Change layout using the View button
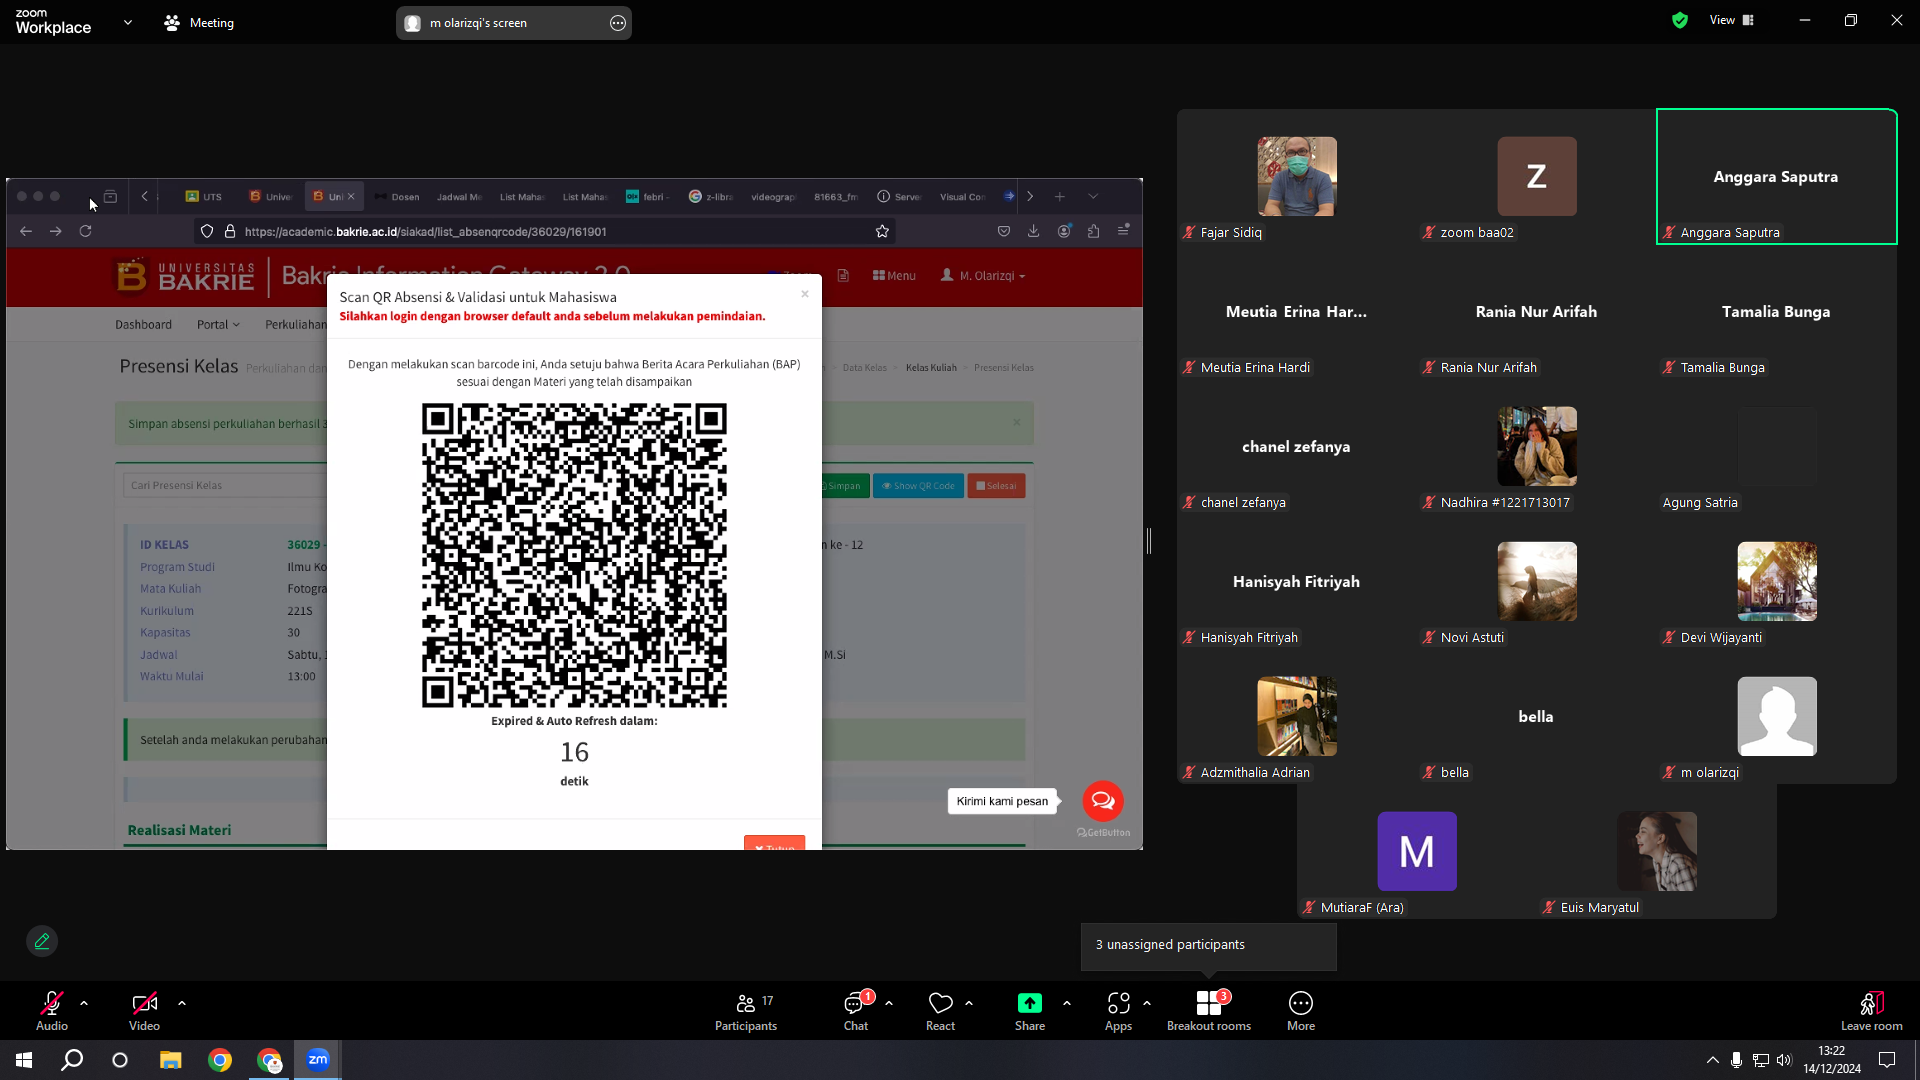This screenshot has height=1080, width=1920. (1732, 20)
